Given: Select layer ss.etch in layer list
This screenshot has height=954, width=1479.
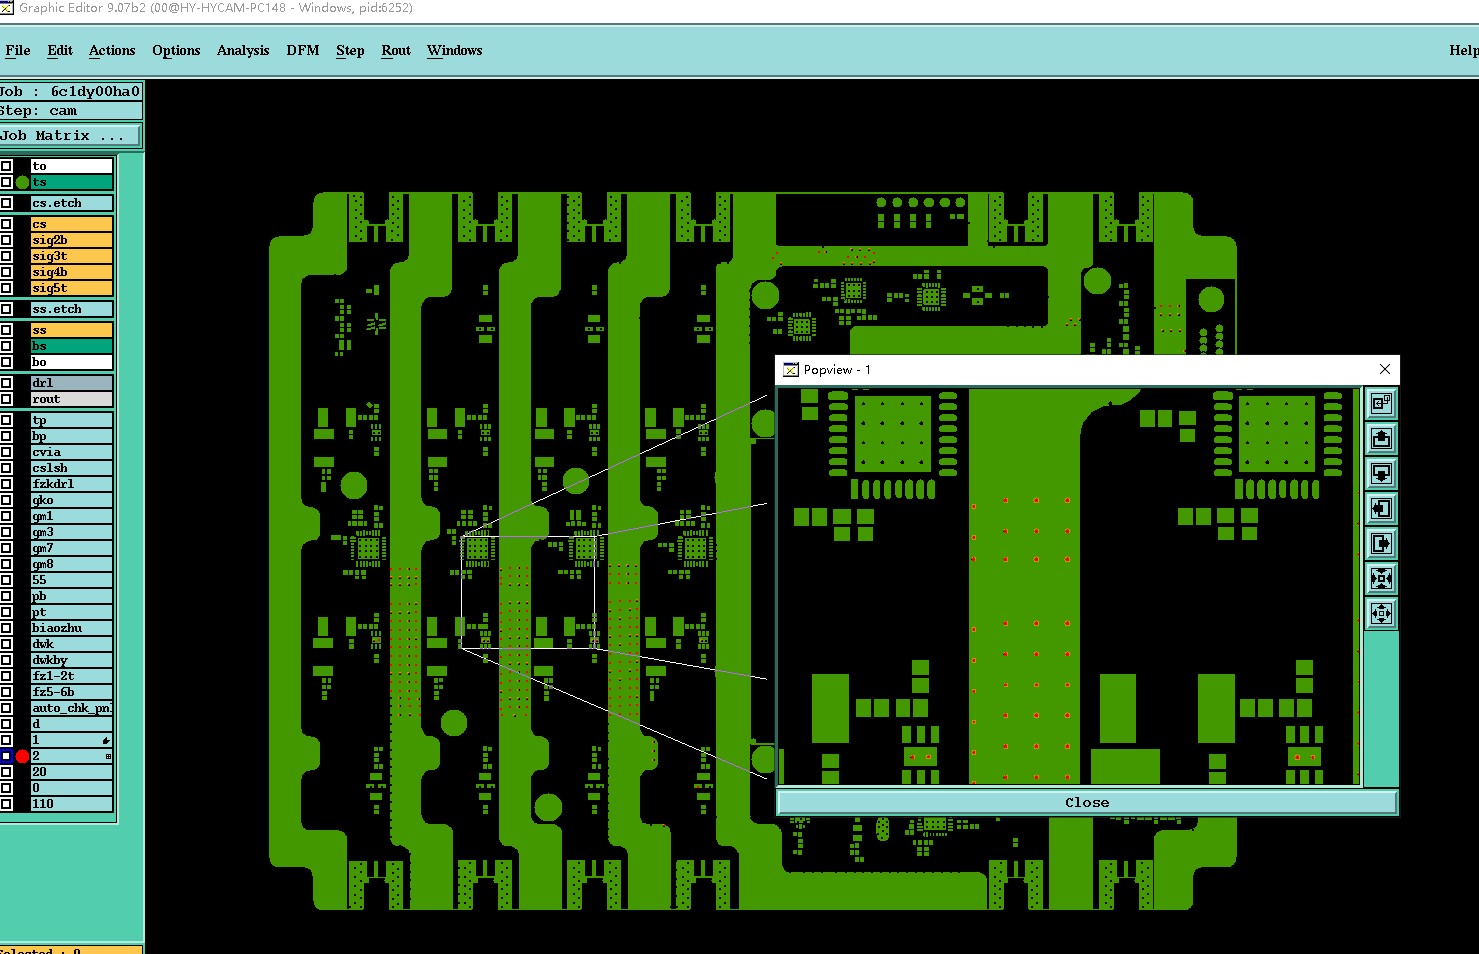Looking at the screenshot, I should (x=71, y=309).
